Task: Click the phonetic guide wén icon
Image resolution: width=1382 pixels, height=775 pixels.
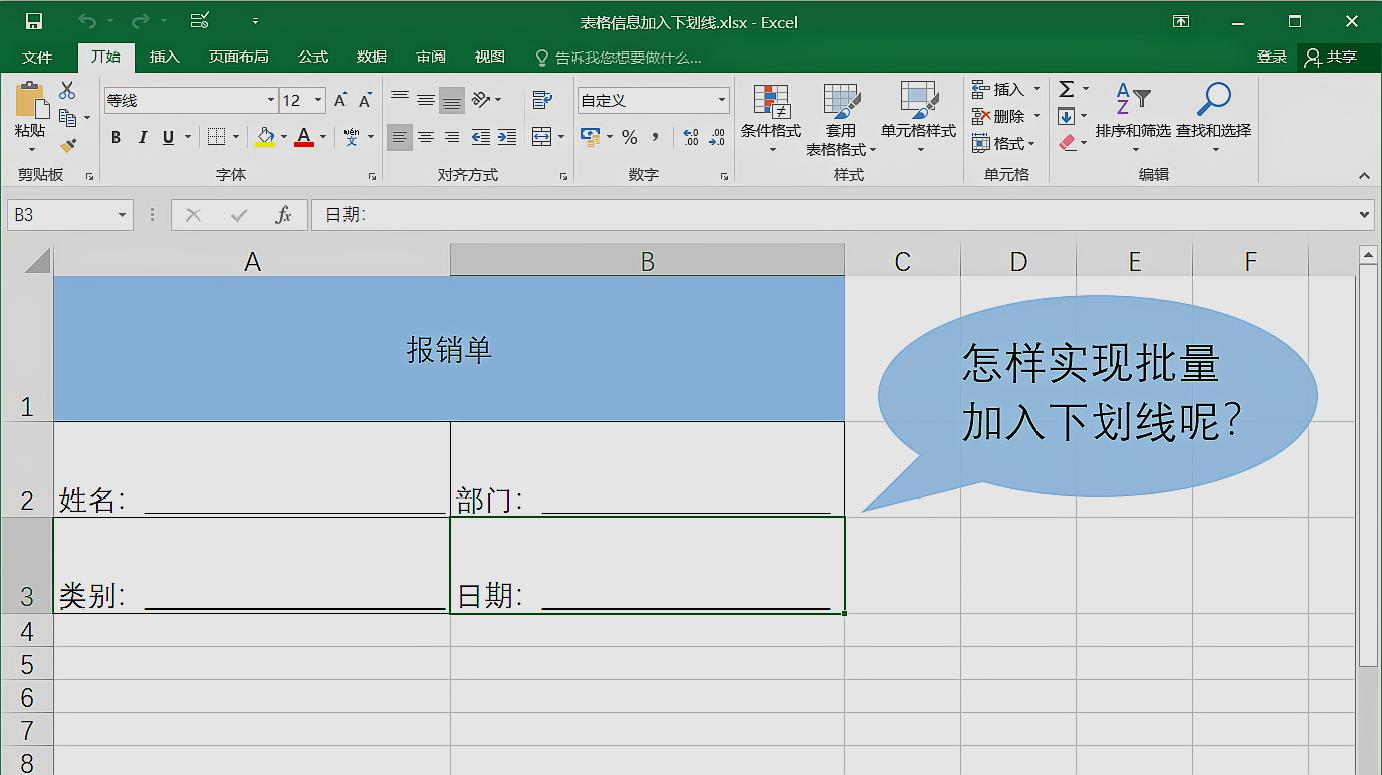Action: (351, 137)
